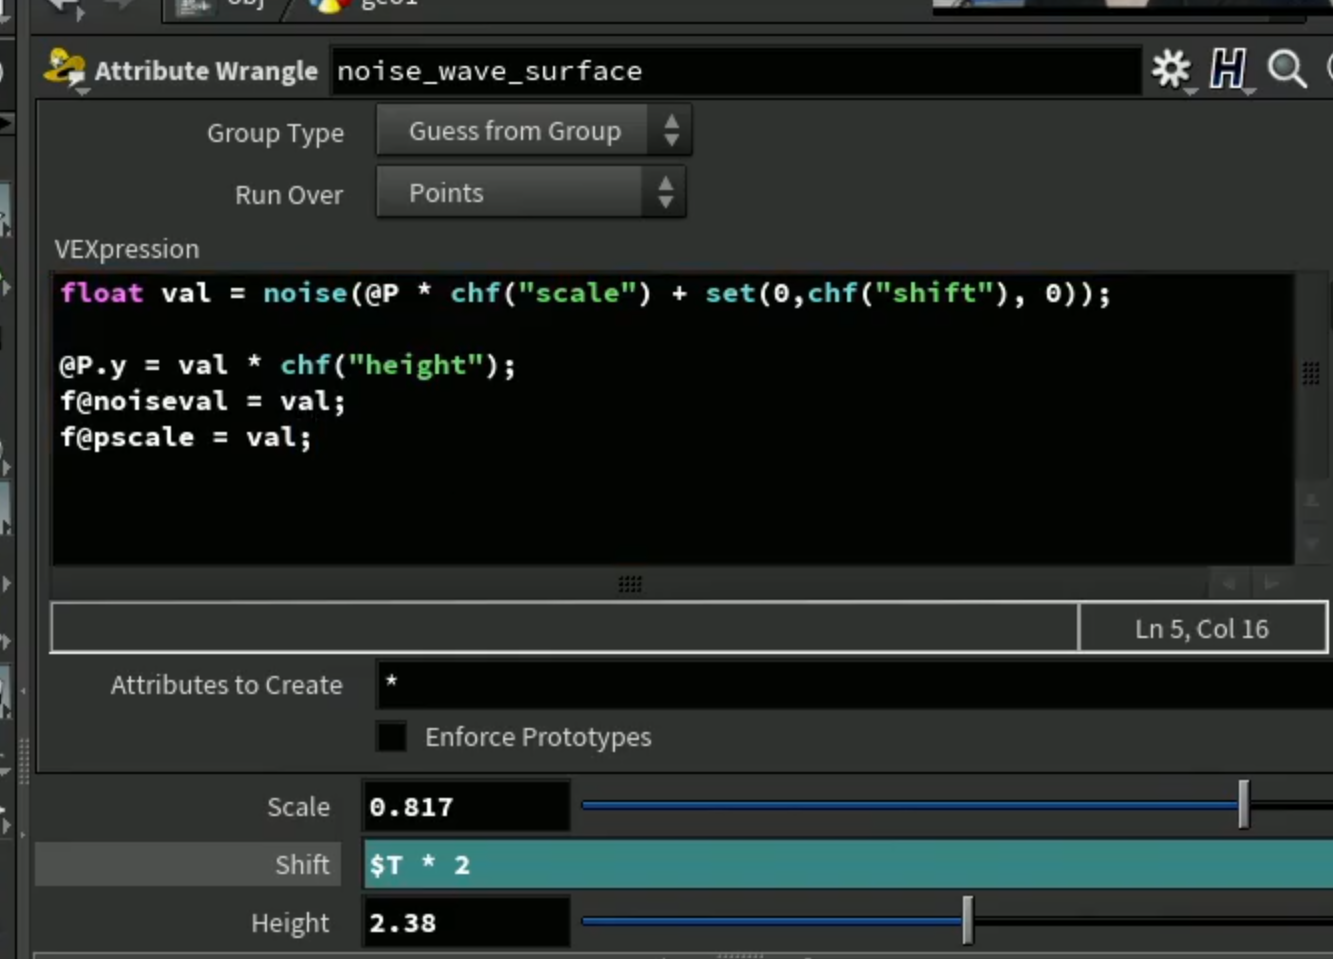
Task: Click the back navigation arrow icon
Action: 64,6
